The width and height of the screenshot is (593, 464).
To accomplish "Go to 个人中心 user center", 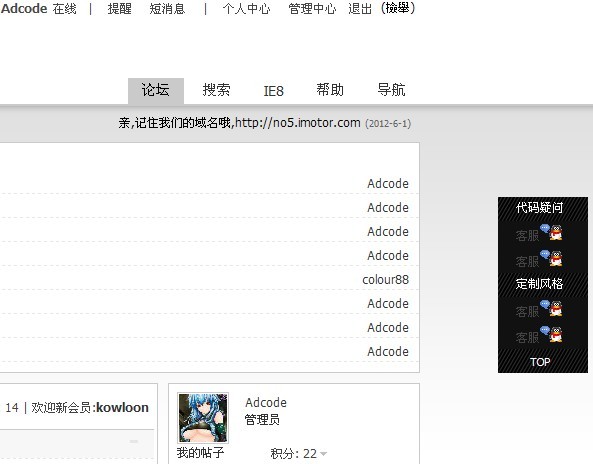I will pos(247,8).
